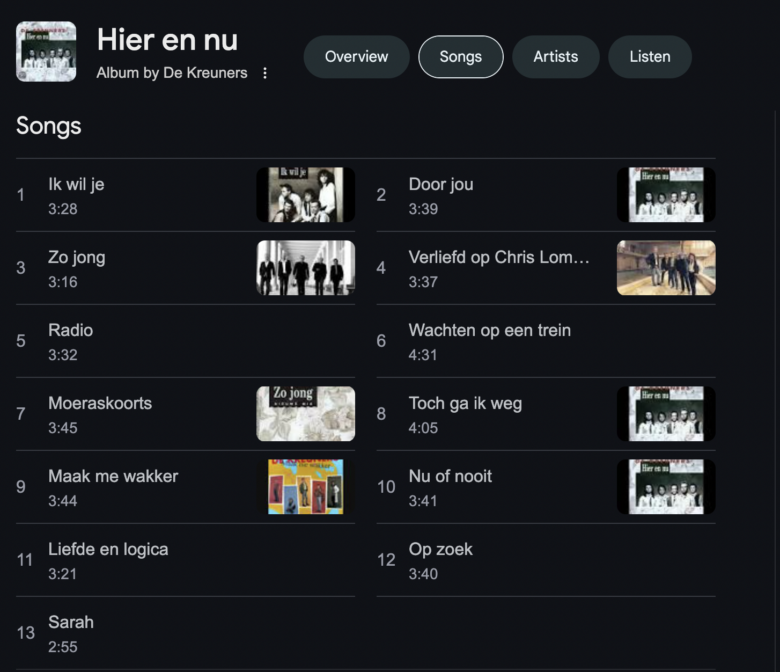Viewport: 780px width, 672px height.
Task: Select the Songs tab
Action: pyautogui.click(x=460, y=57)
